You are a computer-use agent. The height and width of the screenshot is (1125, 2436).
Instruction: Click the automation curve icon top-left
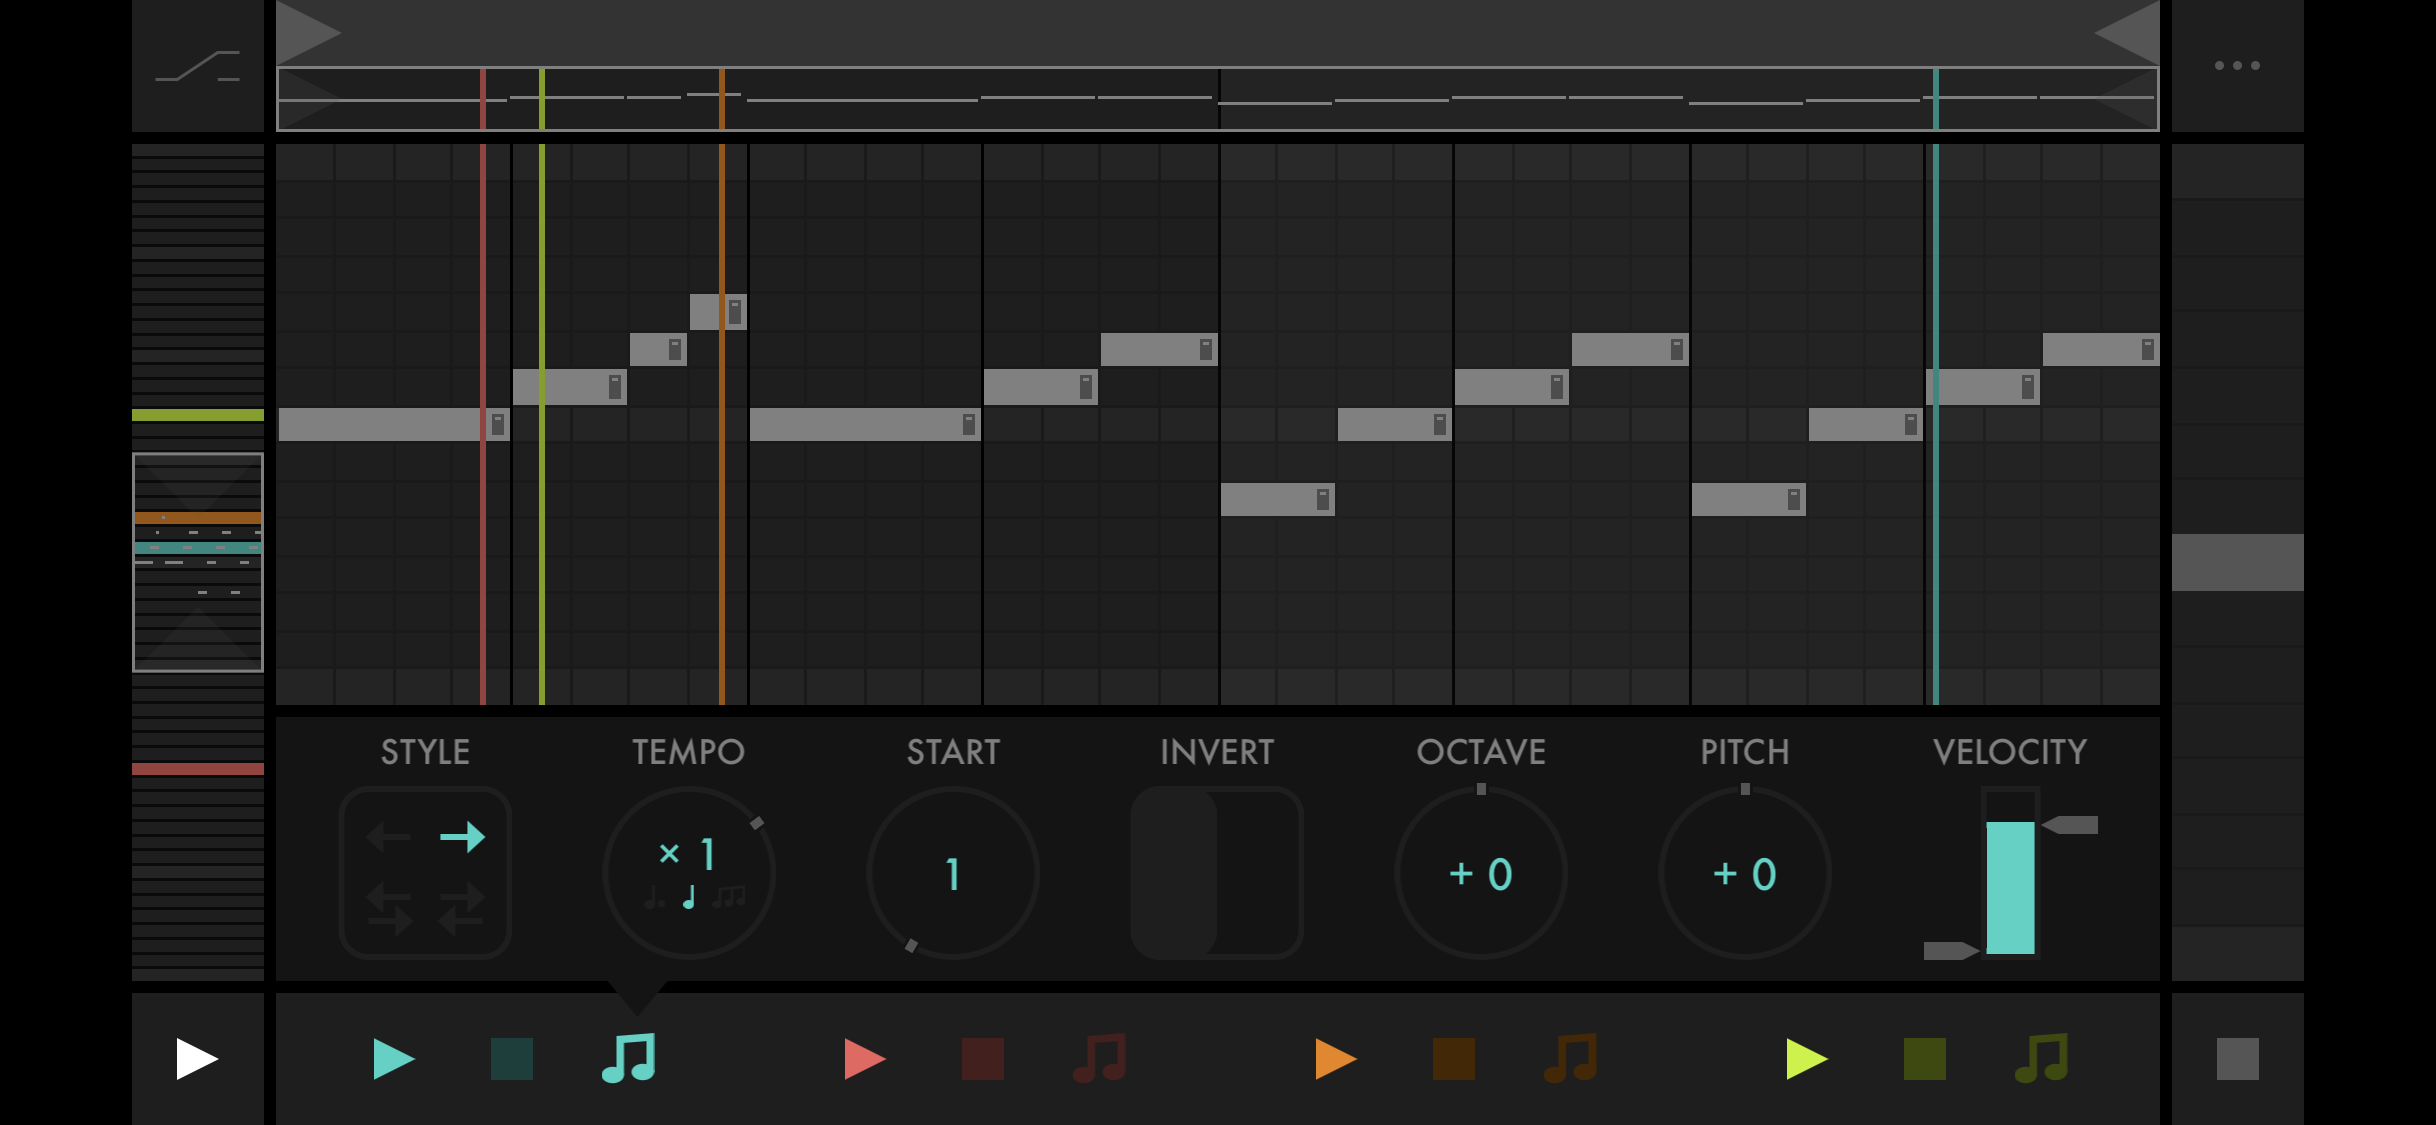tap(198, 66)
